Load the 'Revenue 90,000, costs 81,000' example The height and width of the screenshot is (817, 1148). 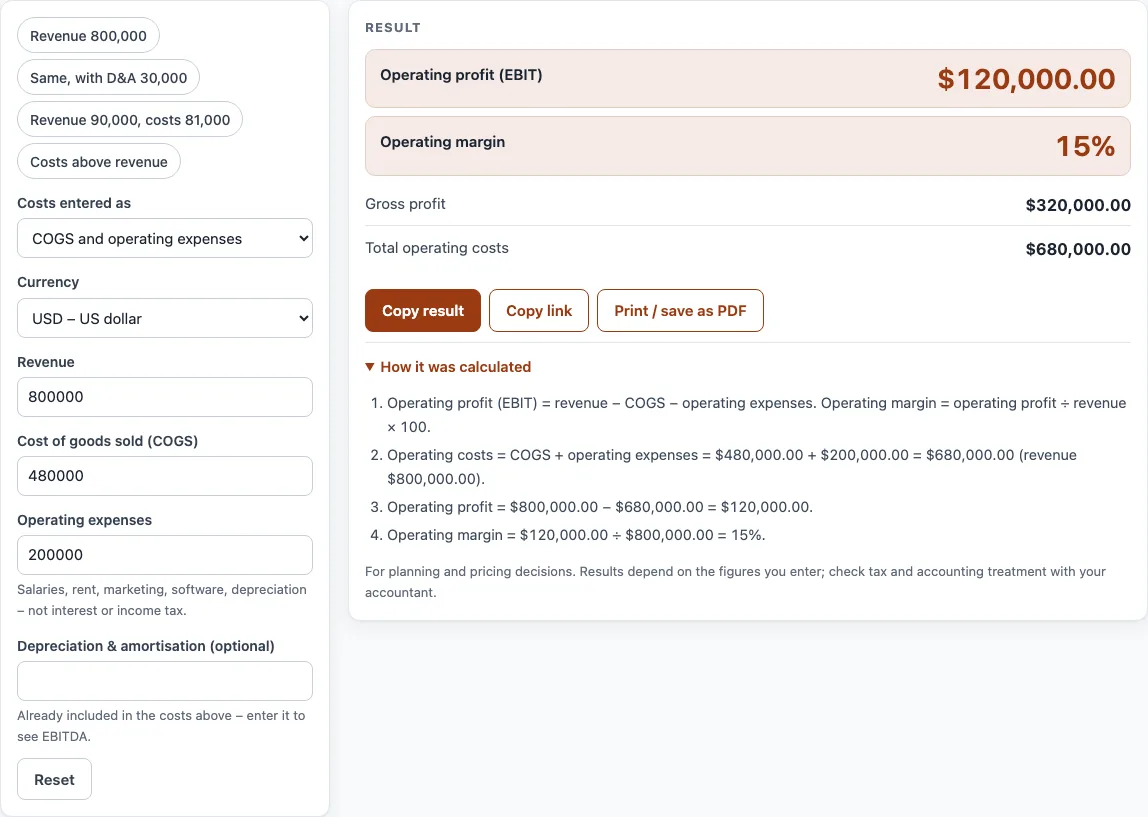[x=130, y=119]
